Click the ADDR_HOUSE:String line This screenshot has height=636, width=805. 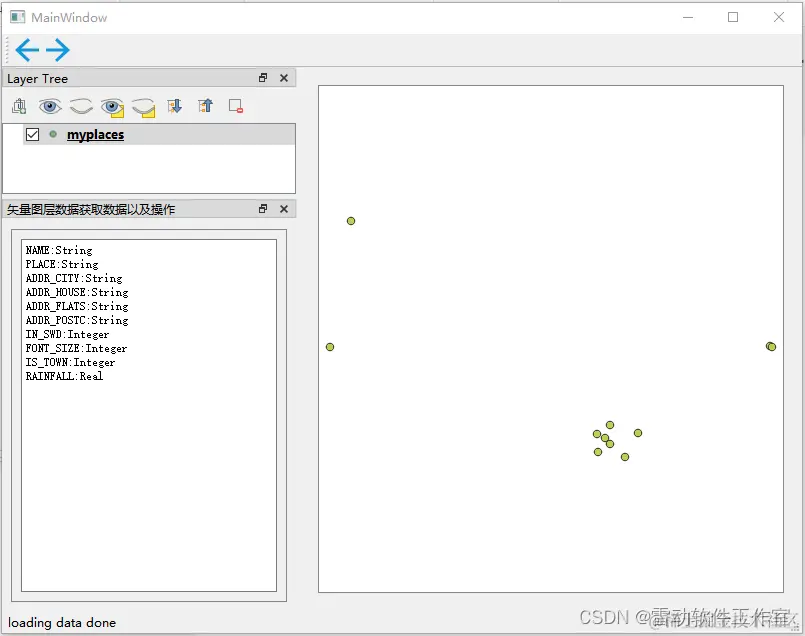point(77,292)
